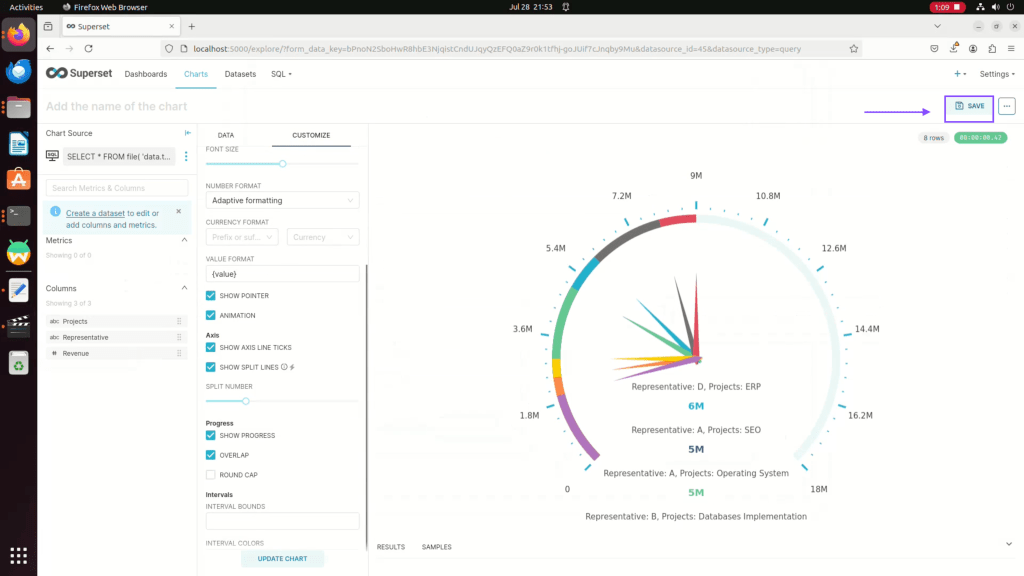Uncheck the Animation checkbox
This screenshot has height=576, width=1024.
click(211, 315)
